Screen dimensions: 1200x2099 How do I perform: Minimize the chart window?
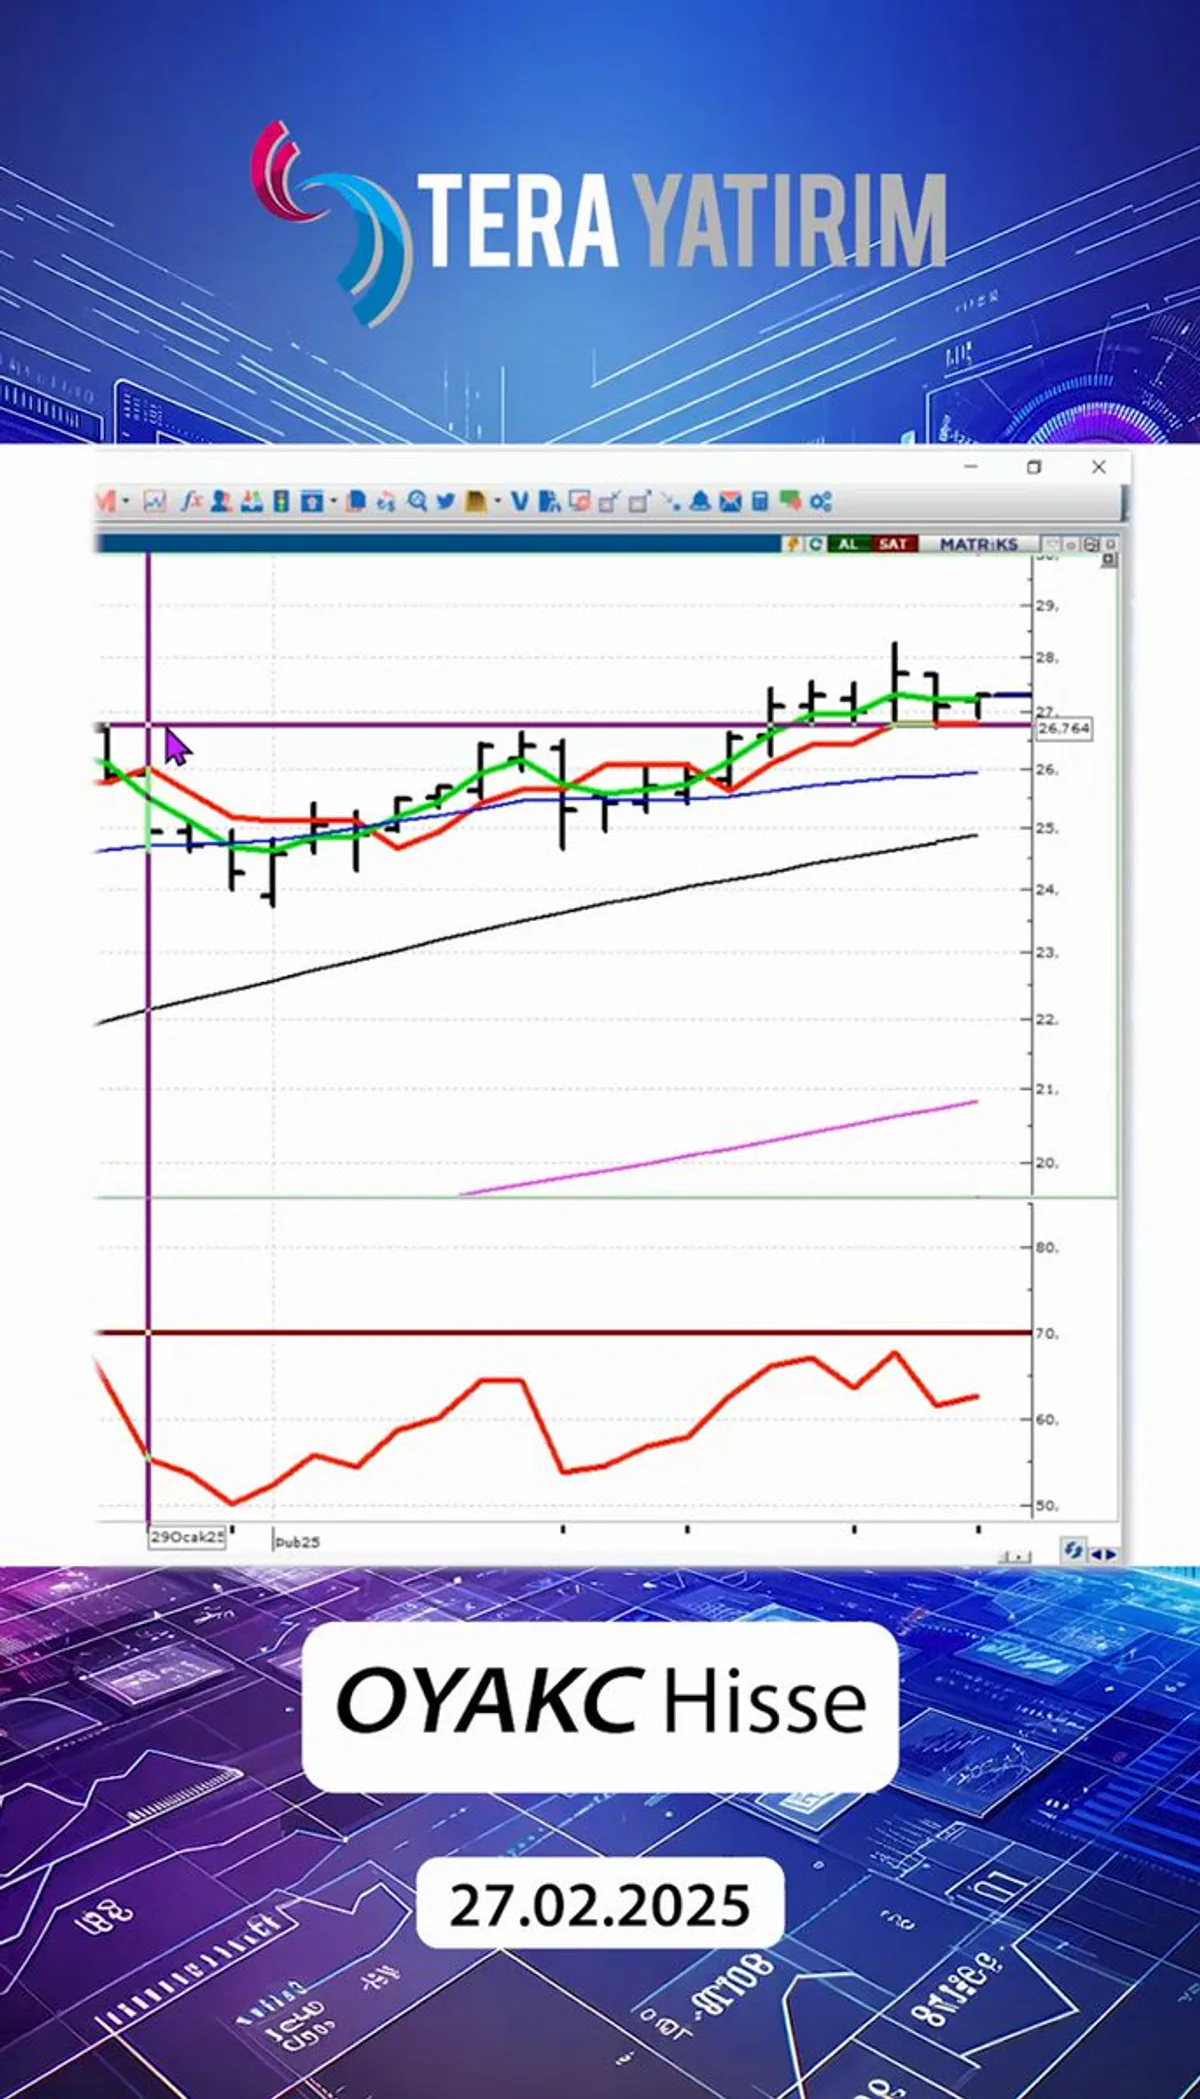(971, 467)
